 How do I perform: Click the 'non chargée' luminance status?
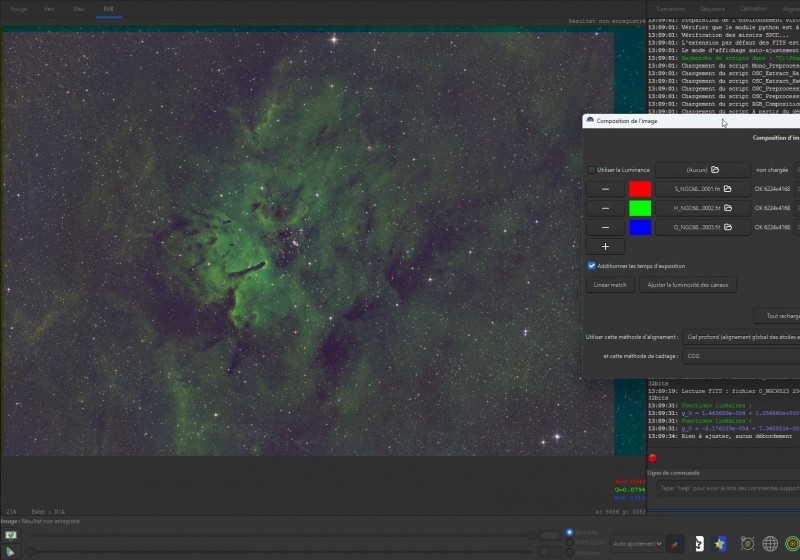772,170
